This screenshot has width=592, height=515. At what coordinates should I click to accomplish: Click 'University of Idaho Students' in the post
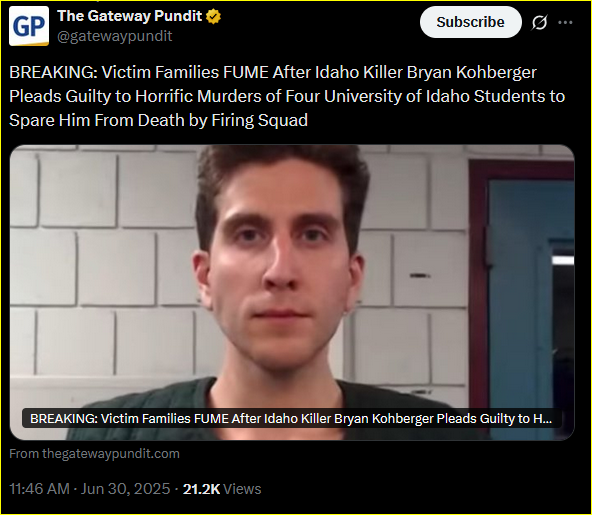click(434, 96)
